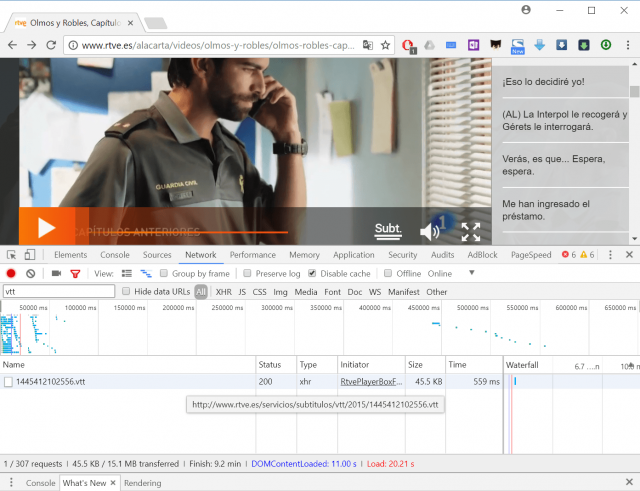
Task: Click the vtt filter input field
Action: click(59, 291)
